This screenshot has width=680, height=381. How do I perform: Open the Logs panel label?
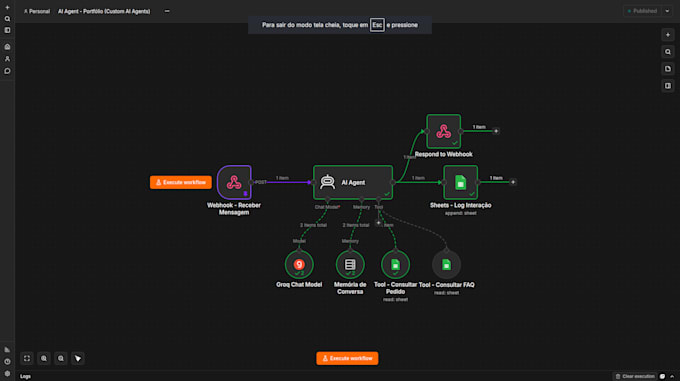point(25,376)
